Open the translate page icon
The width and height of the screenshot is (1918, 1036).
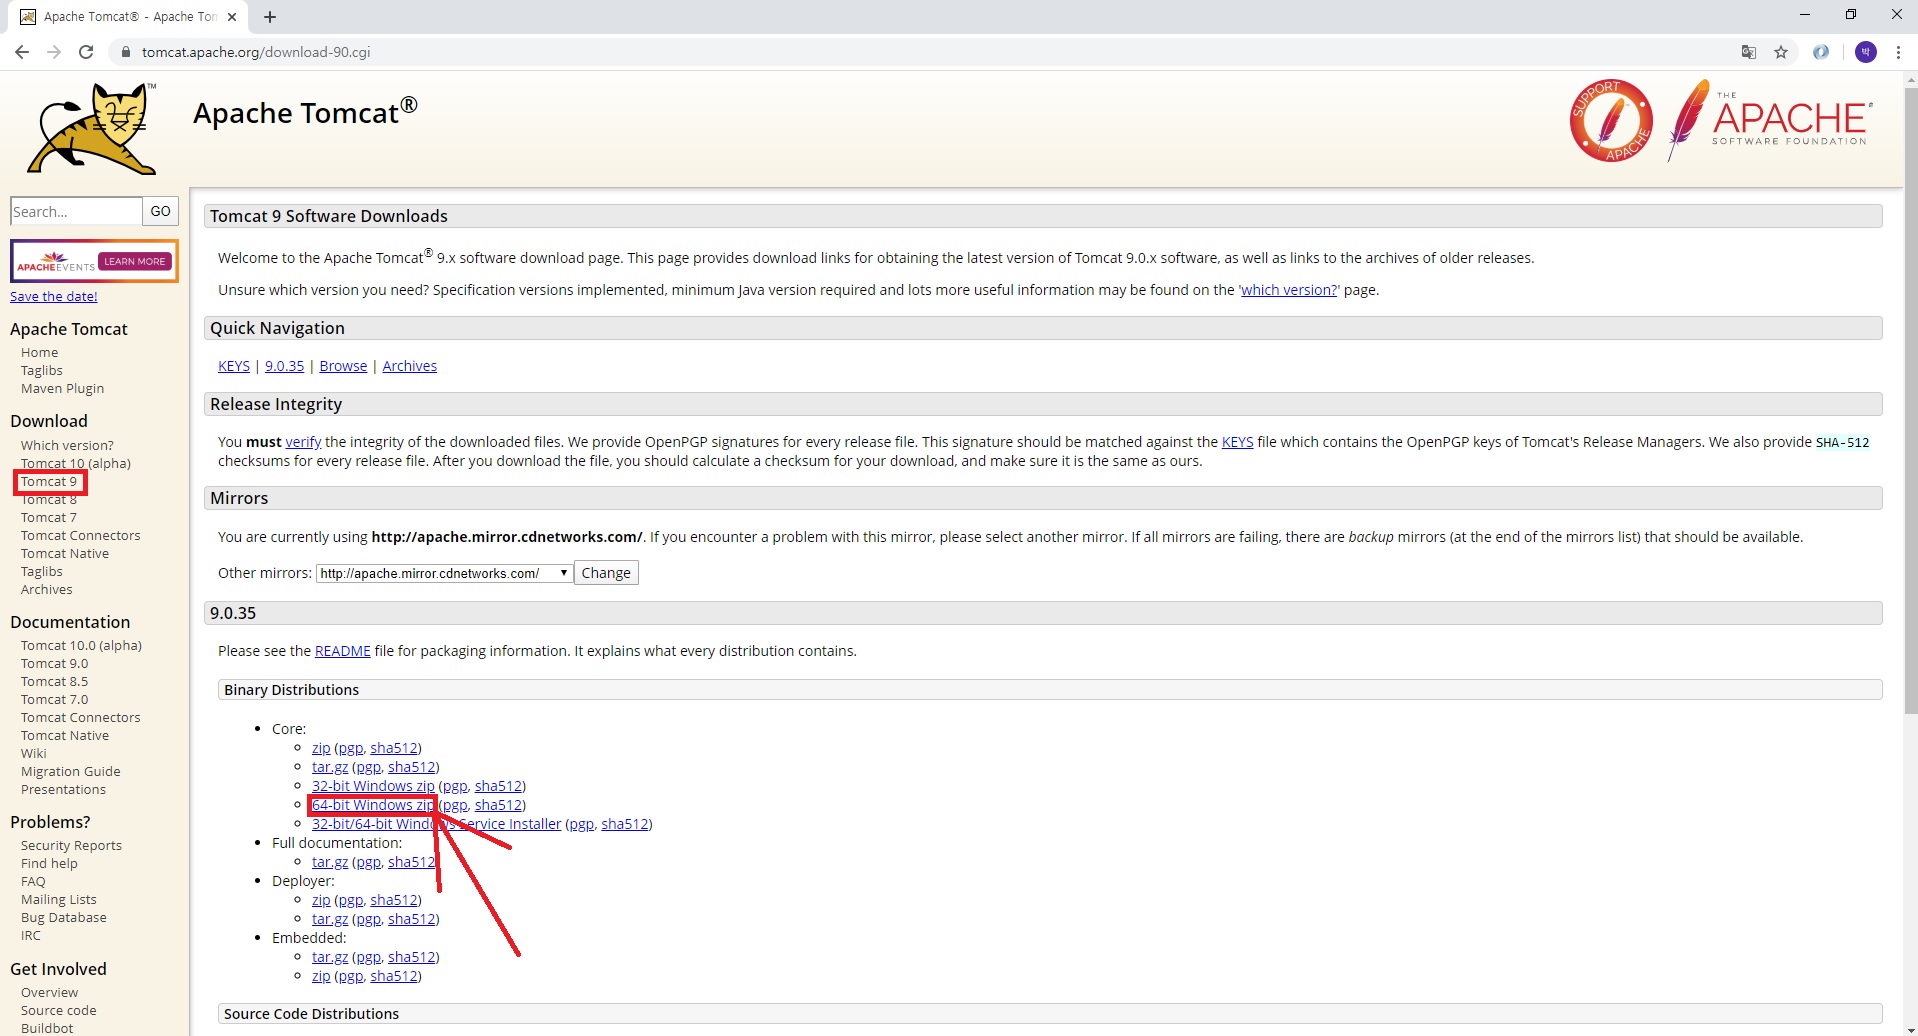coord(1748,52)
